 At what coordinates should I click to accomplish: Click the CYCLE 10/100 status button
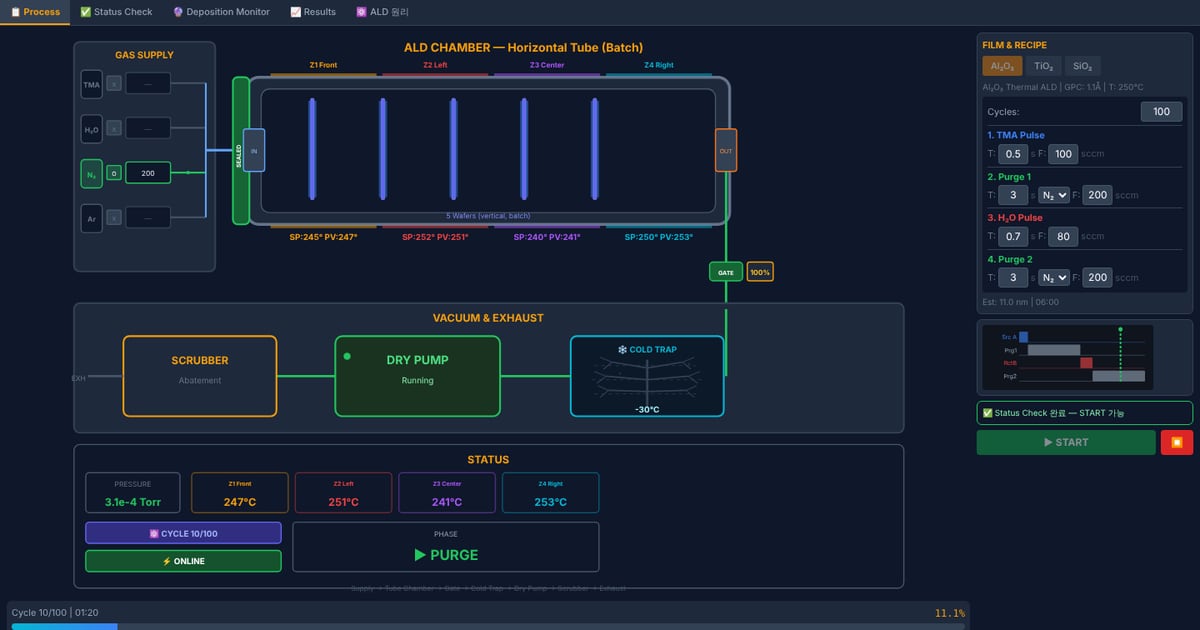click(183, 533)
